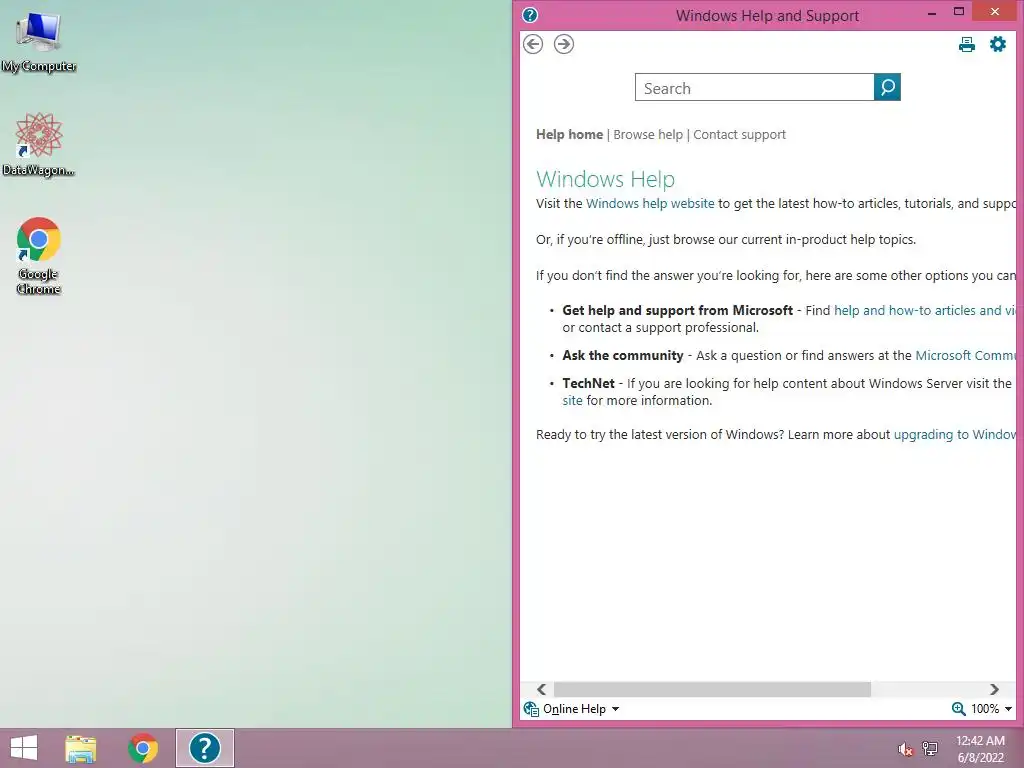Click inside the Search input field

tap(754, 88)
